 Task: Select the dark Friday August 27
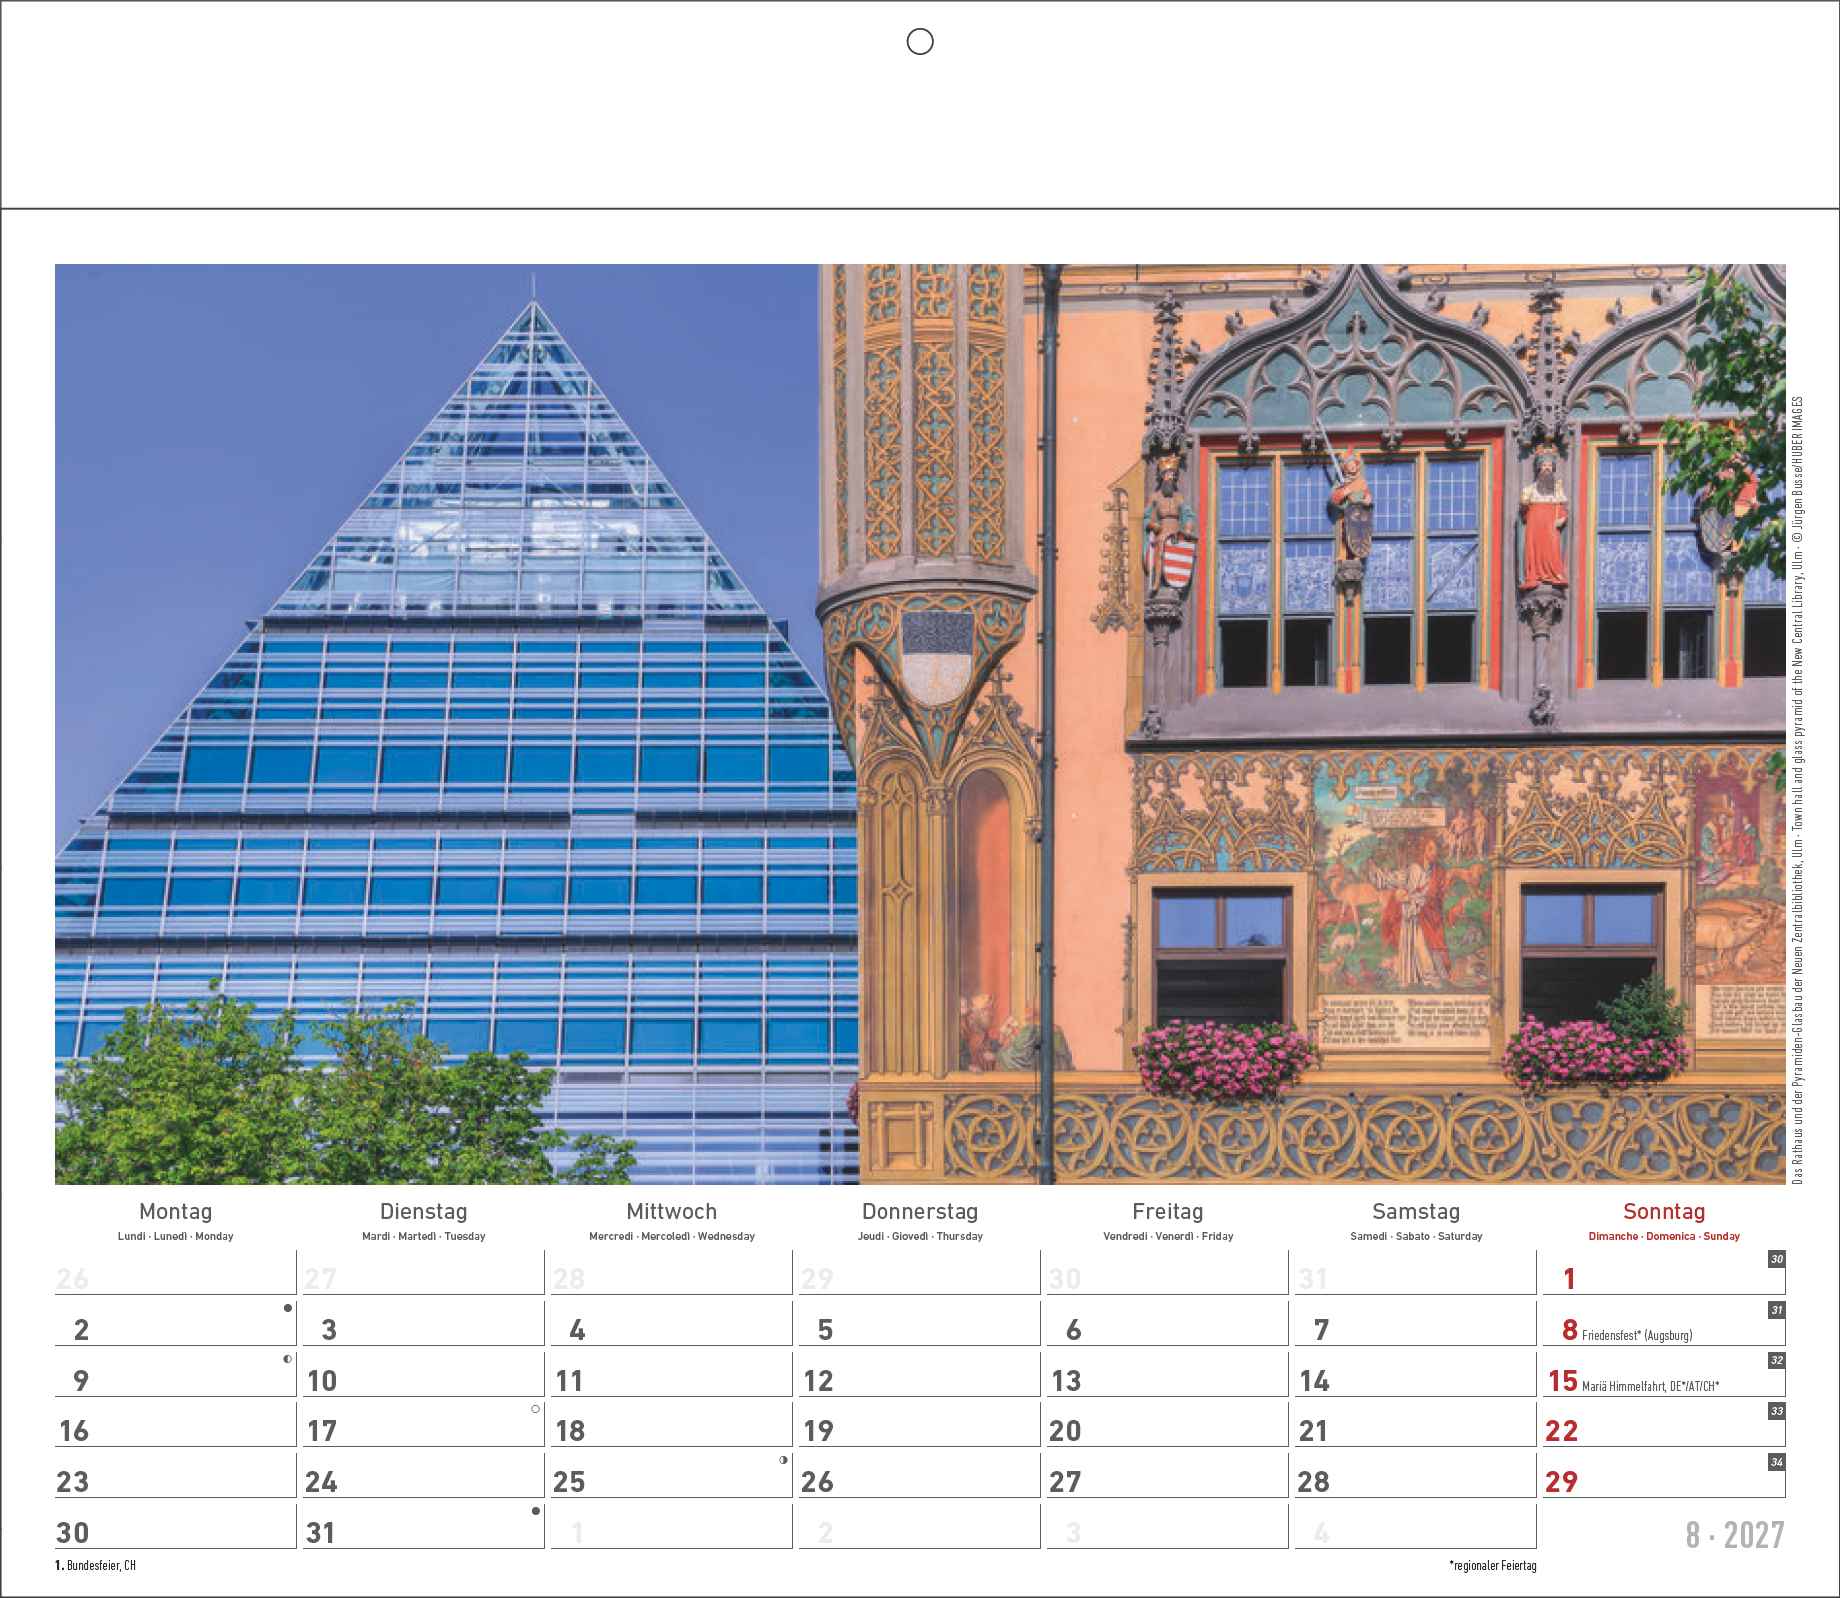(1066, 1482)
